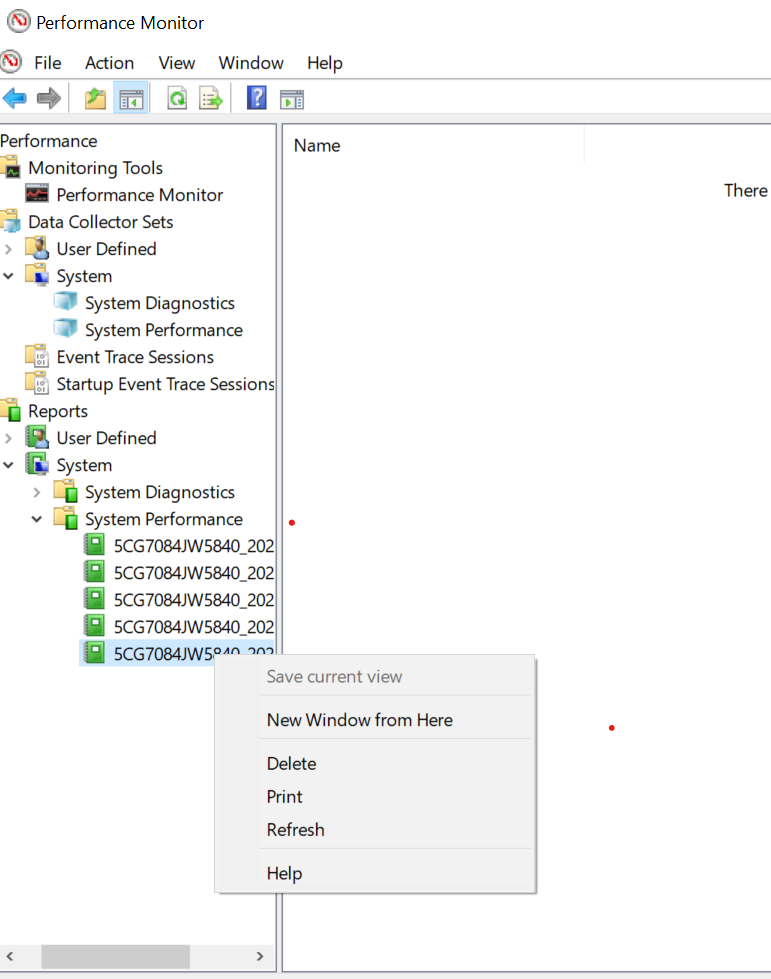
Task: Click the Up One Level folder icon
Action: coord(95,98)
